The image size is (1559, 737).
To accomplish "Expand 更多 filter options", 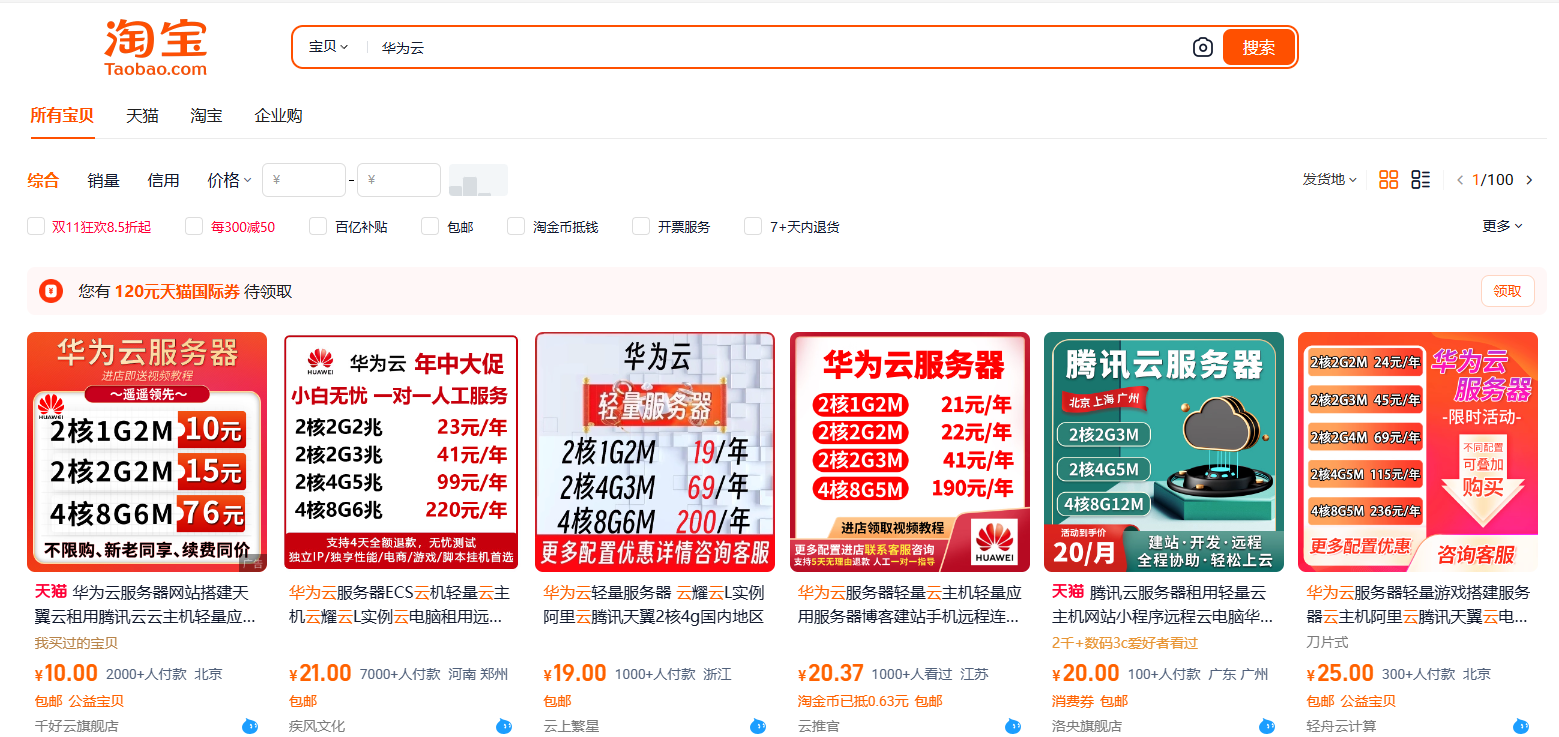I will 1502,226.
